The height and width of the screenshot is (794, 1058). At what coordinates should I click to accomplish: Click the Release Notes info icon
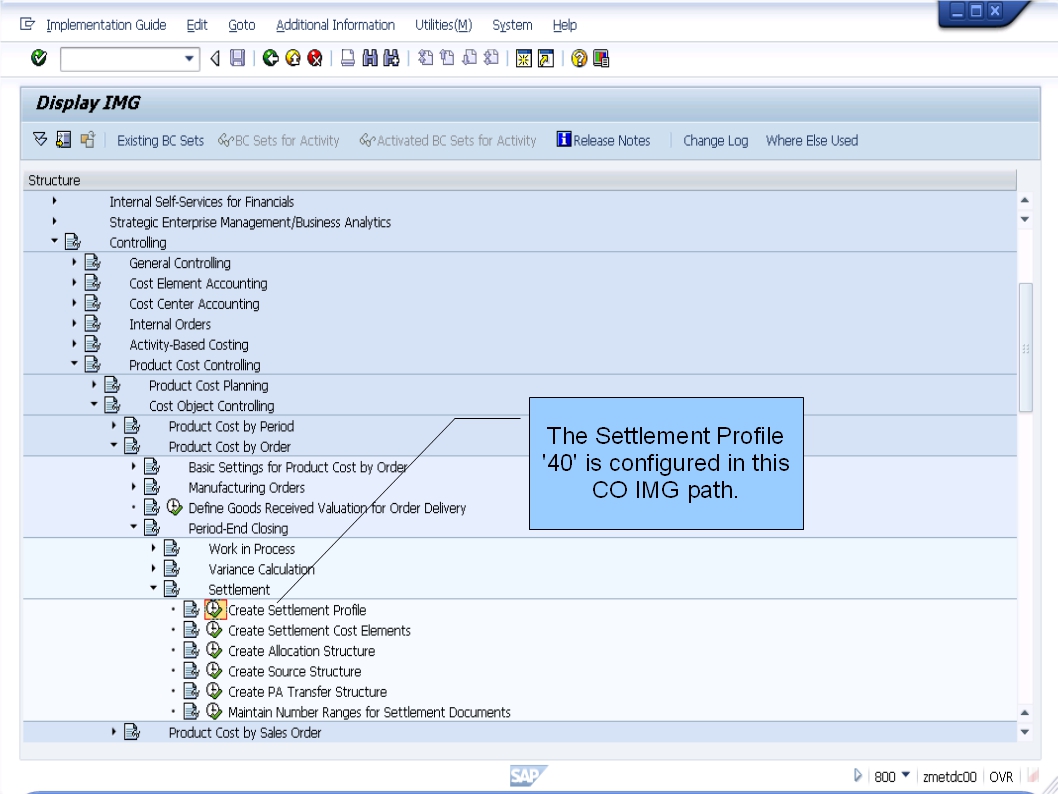pyautogui.click(x=563, y=140)
